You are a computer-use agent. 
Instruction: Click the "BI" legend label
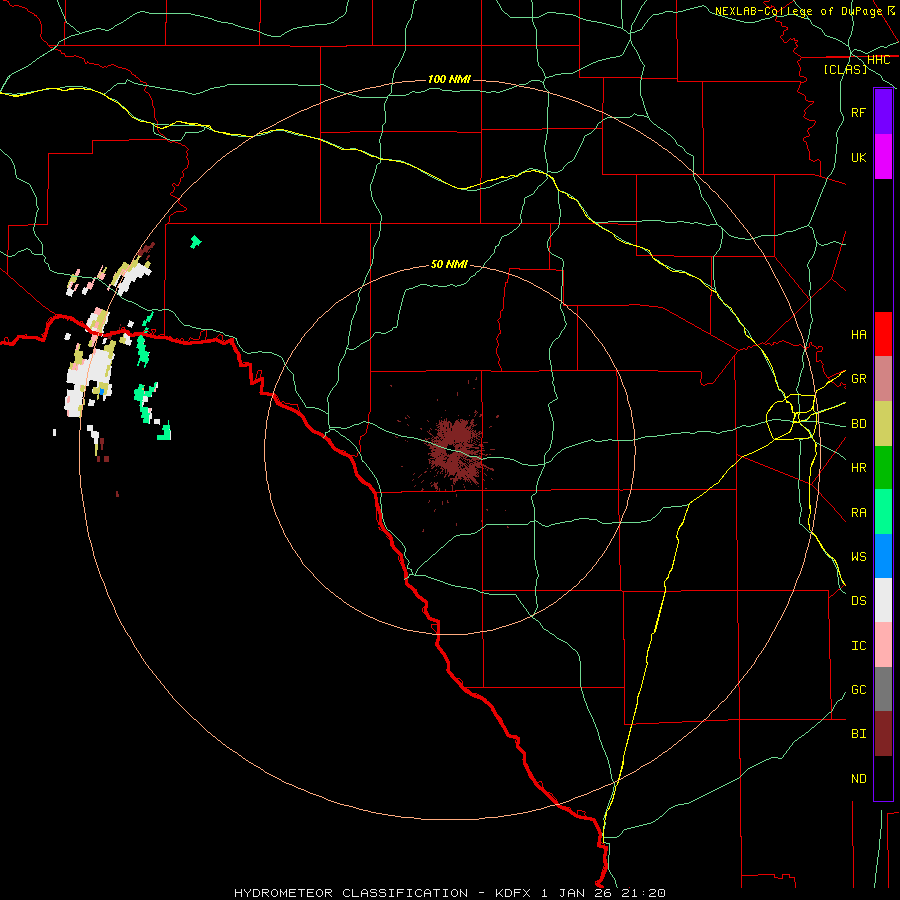click(x=859, y=734)
